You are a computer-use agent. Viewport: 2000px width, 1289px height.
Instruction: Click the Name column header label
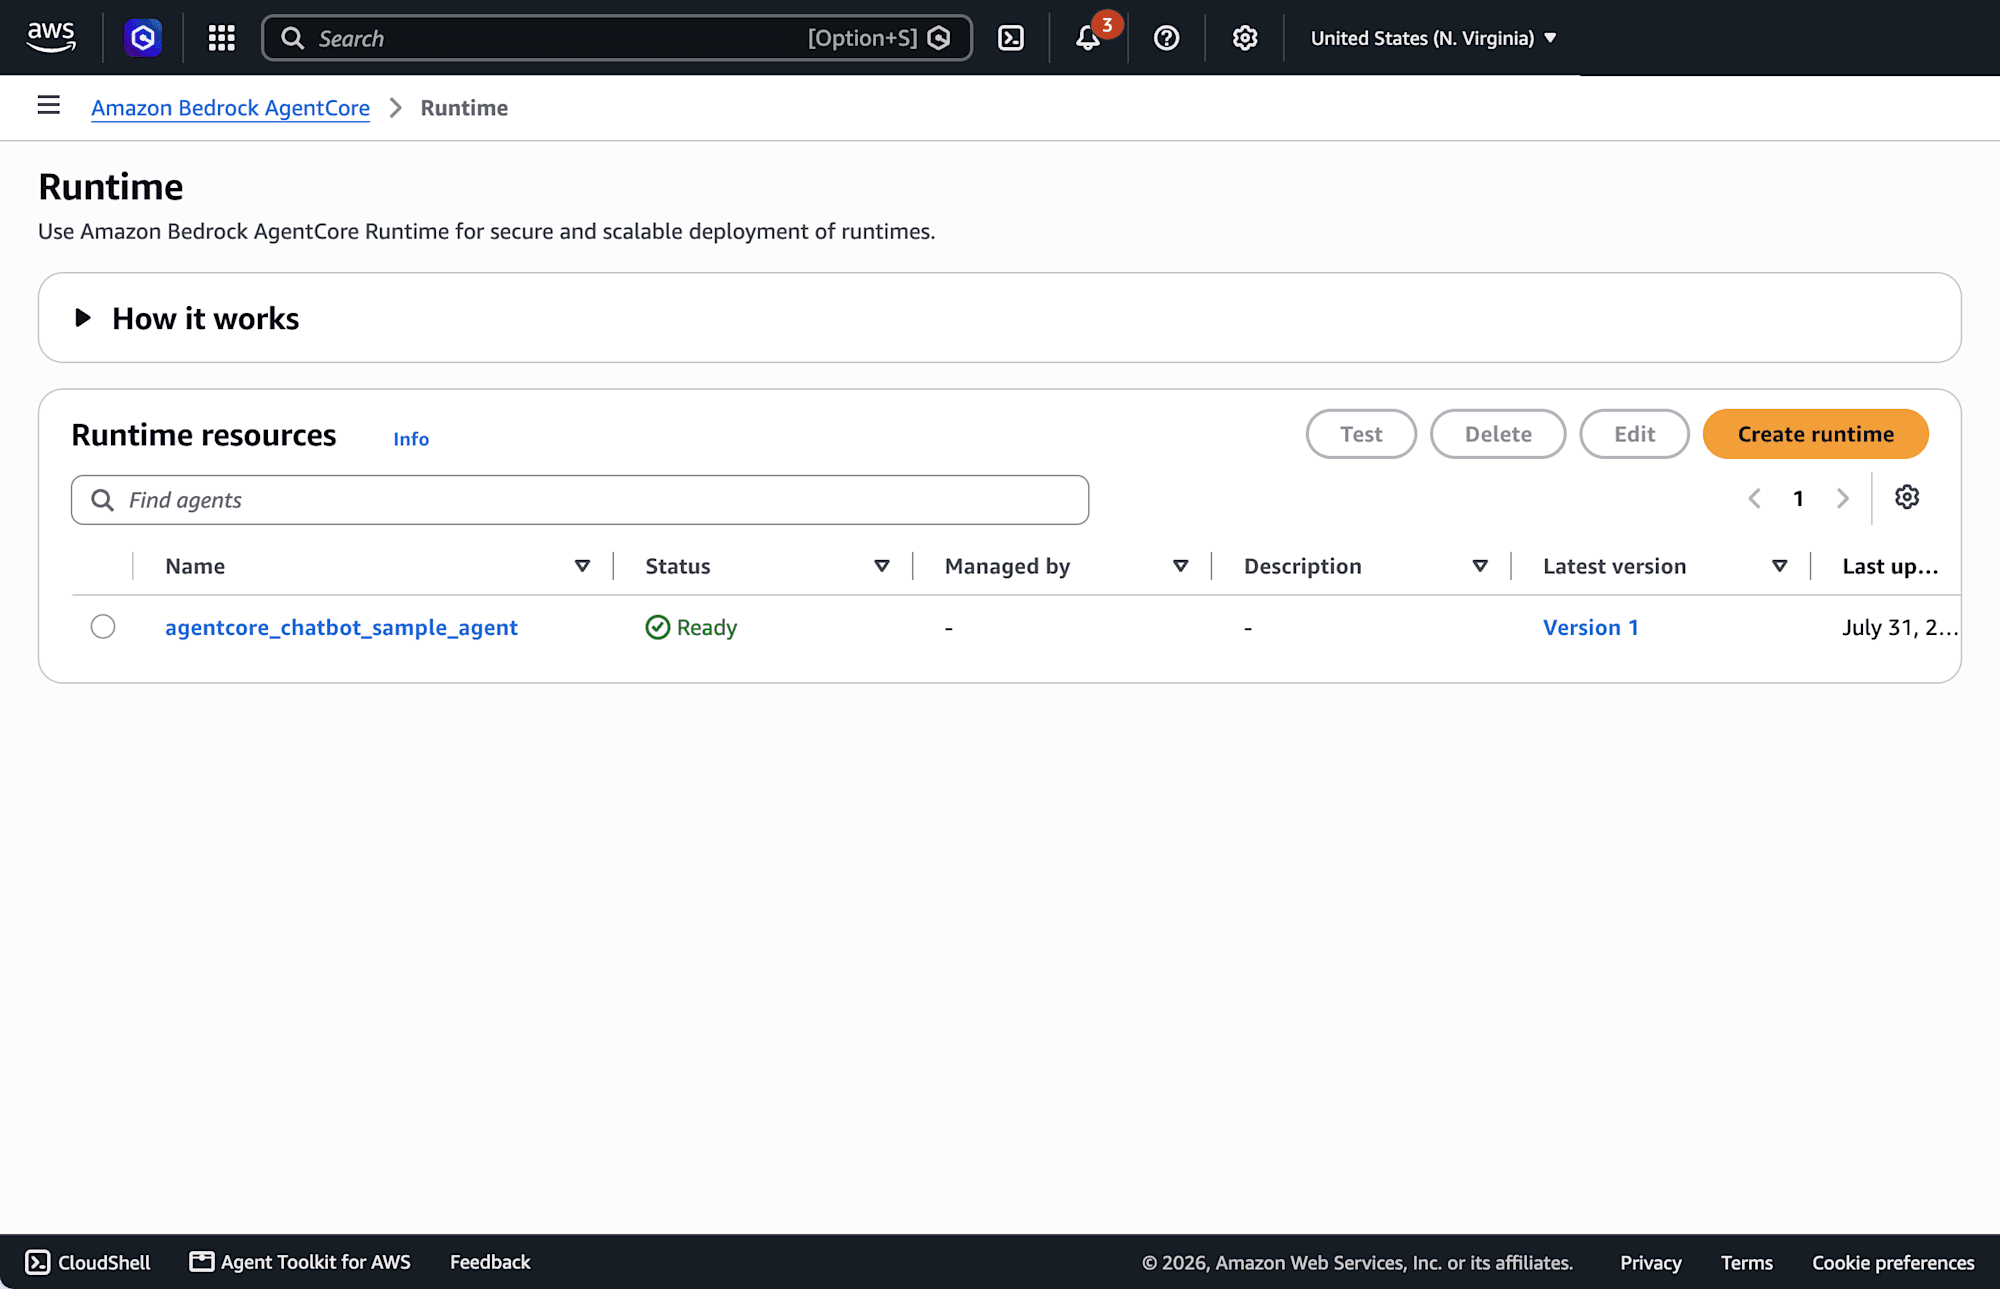coord(195,566)
